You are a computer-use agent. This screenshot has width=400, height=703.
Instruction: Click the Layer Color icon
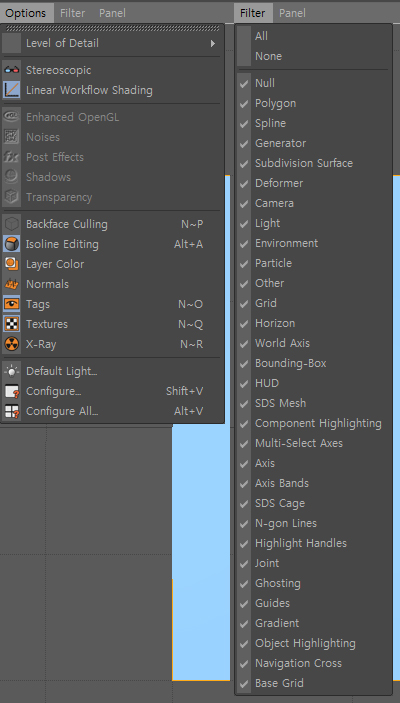coord(11,264)
